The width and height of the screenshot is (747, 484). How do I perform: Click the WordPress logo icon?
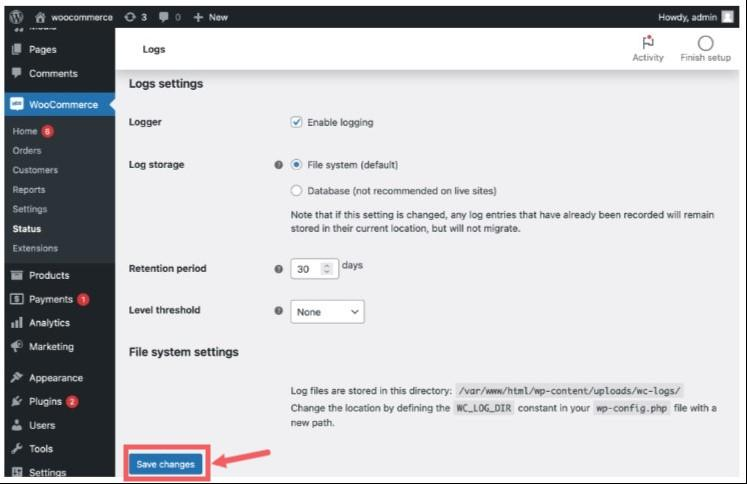click(16, 17)
